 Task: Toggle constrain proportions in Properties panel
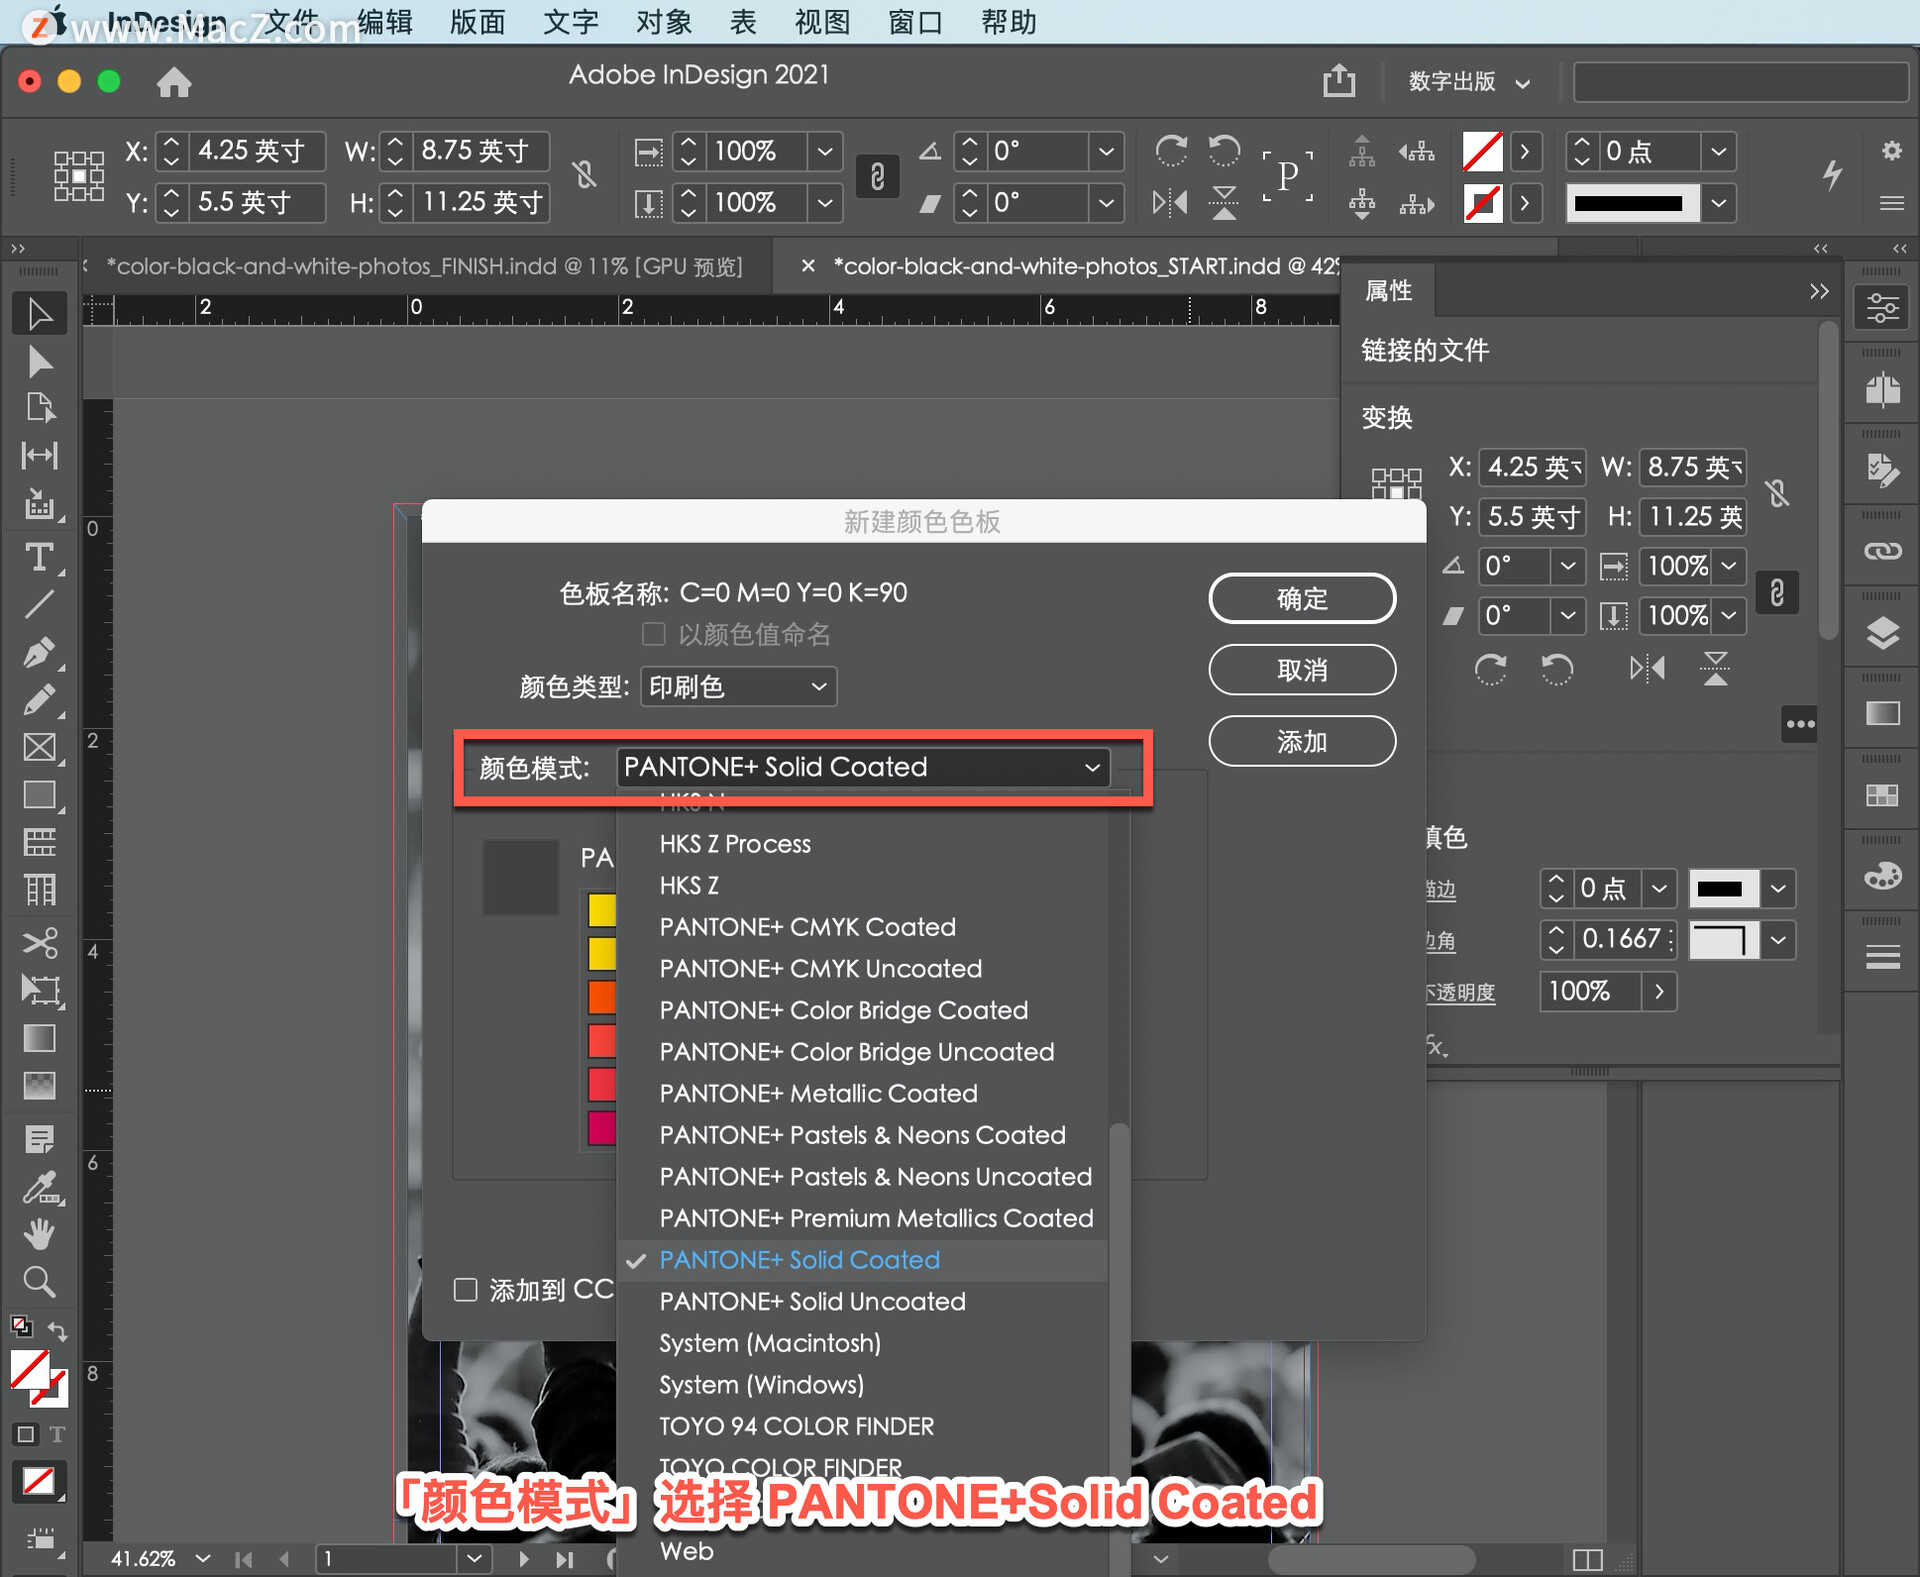(1777, 492)
